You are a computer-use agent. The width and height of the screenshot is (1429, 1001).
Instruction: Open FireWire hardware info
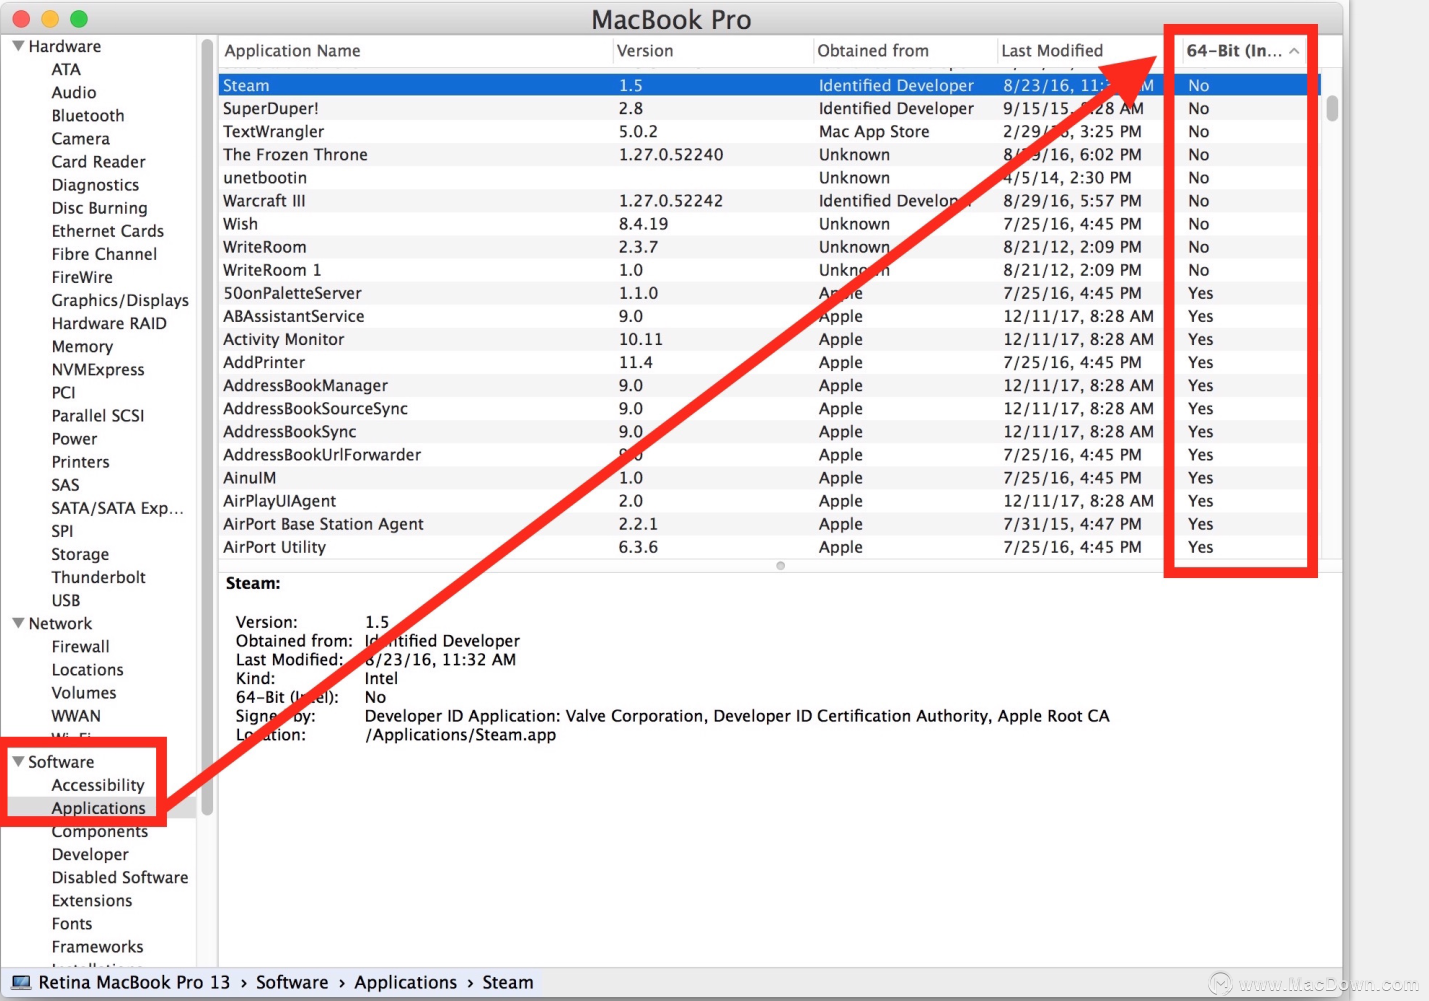(82, 277)
